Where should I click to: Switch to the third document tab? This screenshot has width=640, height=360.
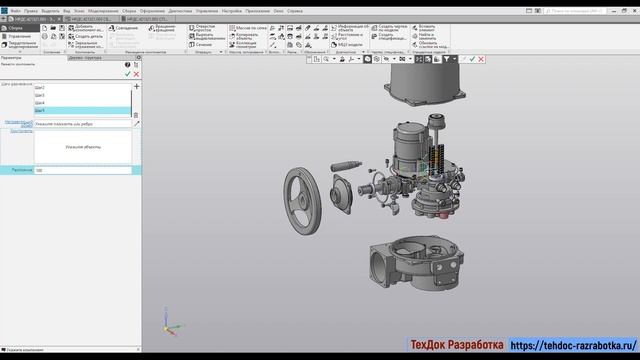click(147, 19)
